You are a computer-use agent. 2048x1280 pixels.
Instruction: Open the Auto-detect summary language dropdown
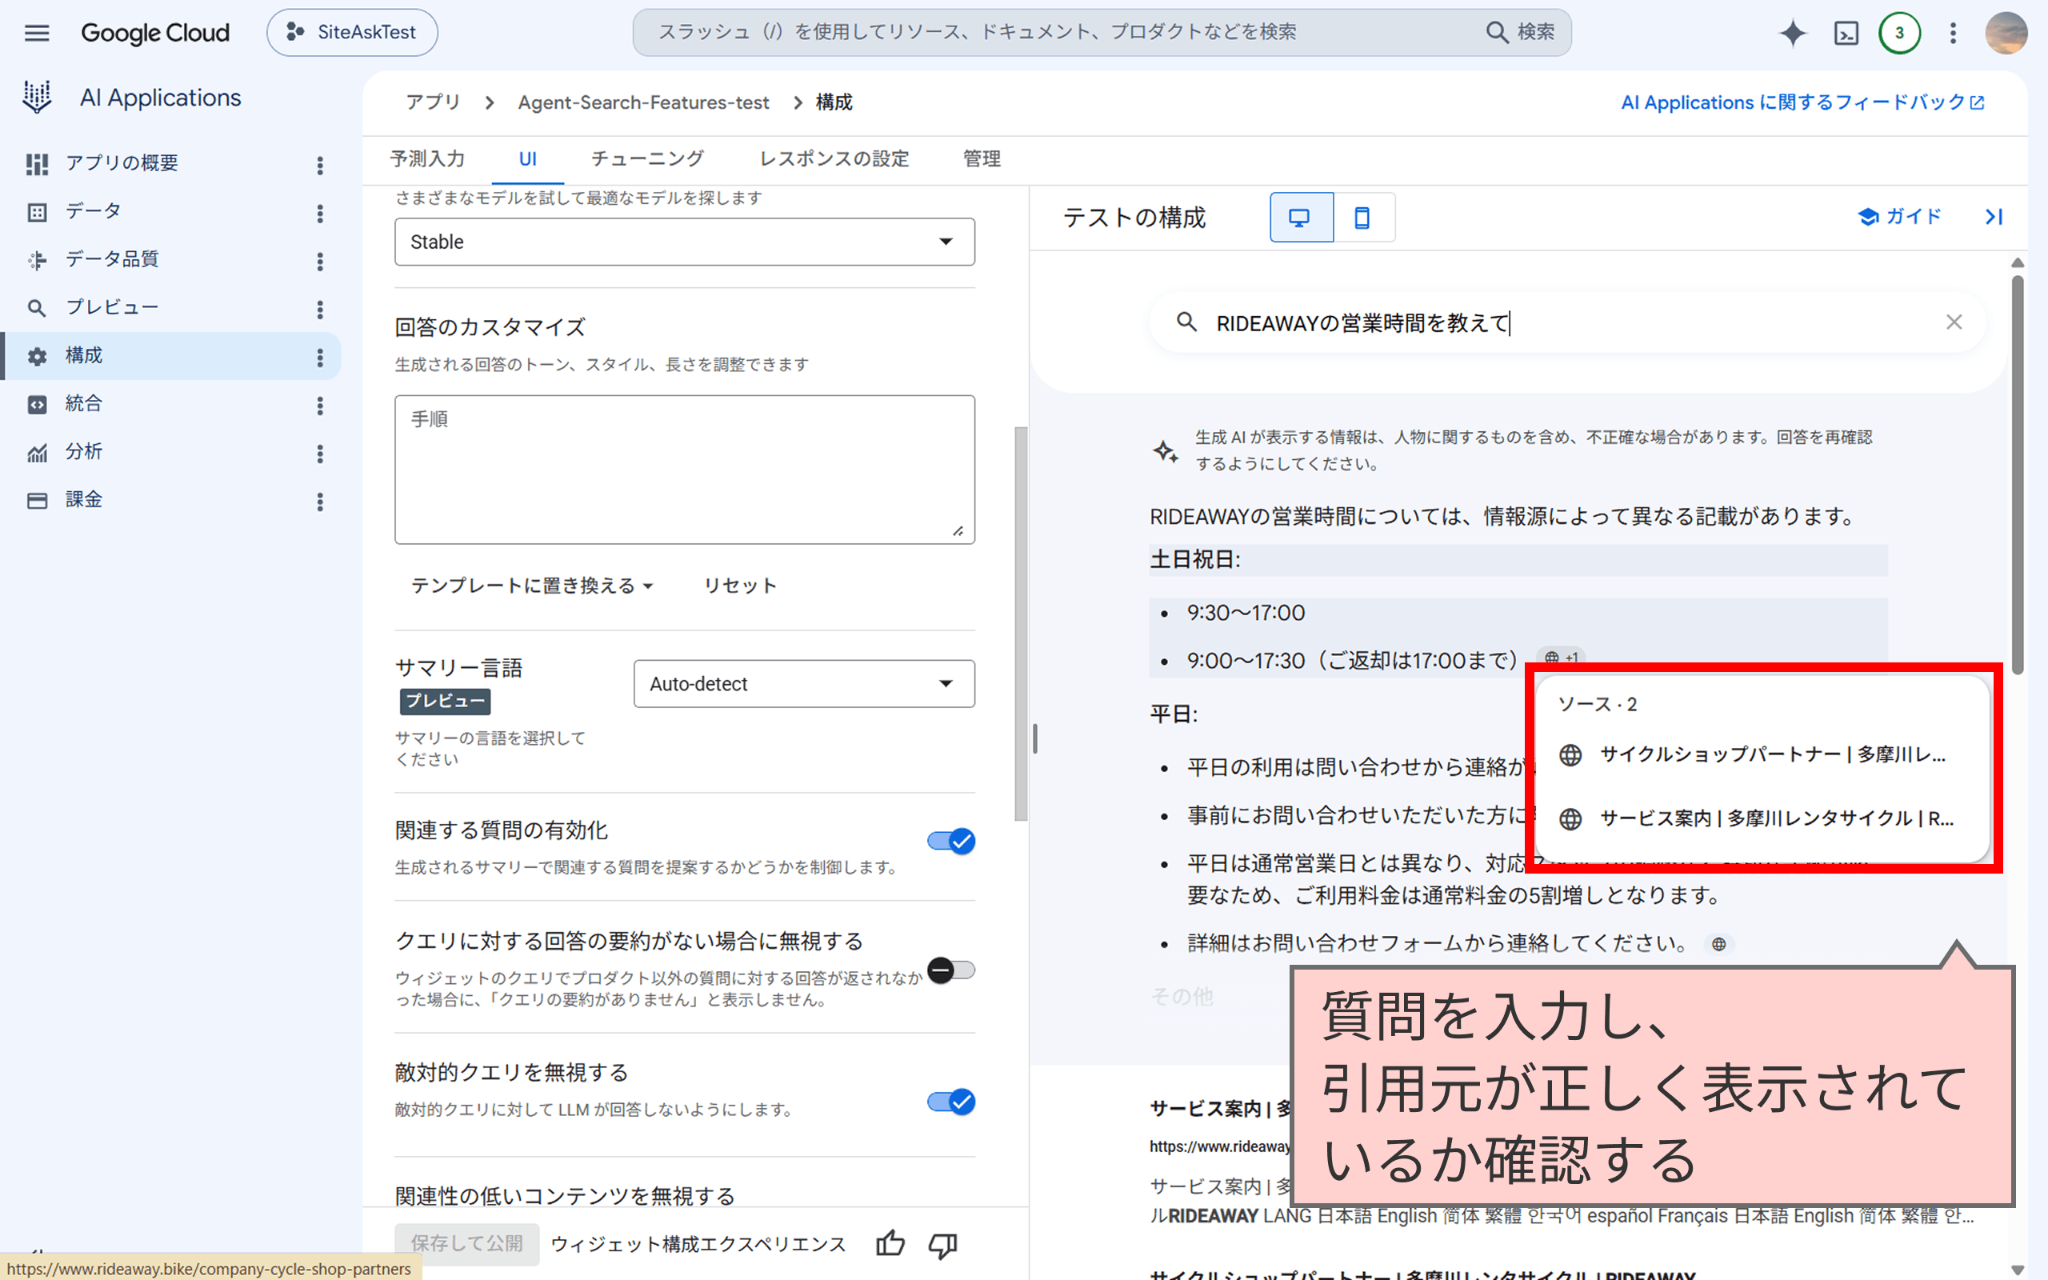tap(803, 684)
